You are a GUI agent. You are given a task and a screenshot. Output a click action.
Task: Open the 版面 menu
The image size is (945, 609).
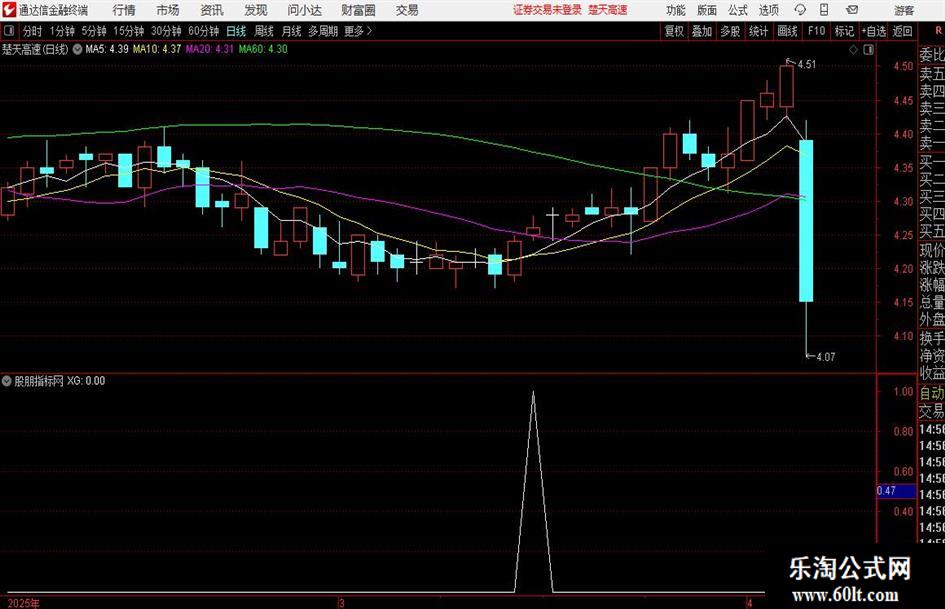tap(707, 10)
